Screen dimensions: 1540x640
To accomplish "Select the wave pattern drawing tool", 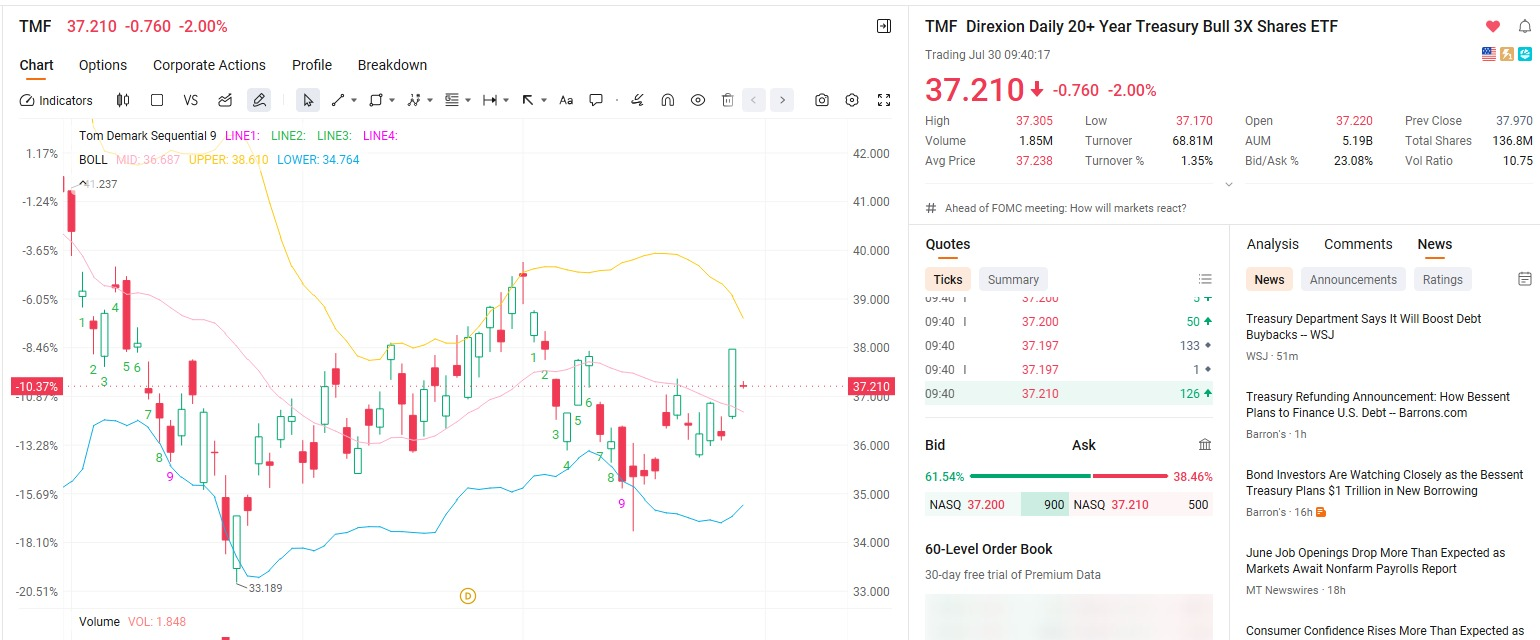I will tap(414, 100).
